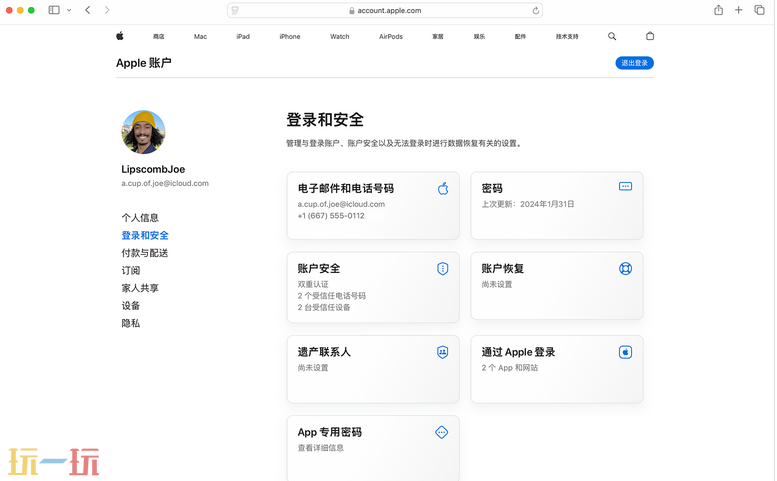Open AirPods in the navigation bar

click(391, 37)
